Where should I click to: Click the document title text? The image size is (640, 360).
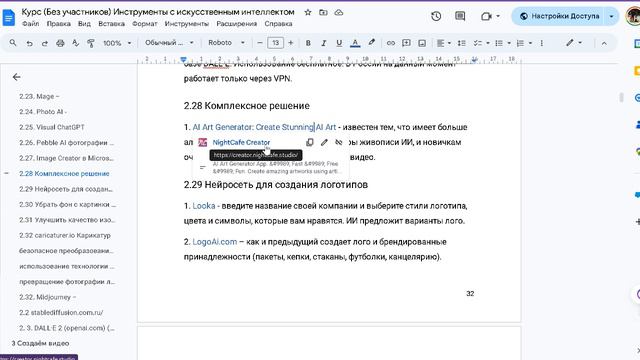(158, 12)
